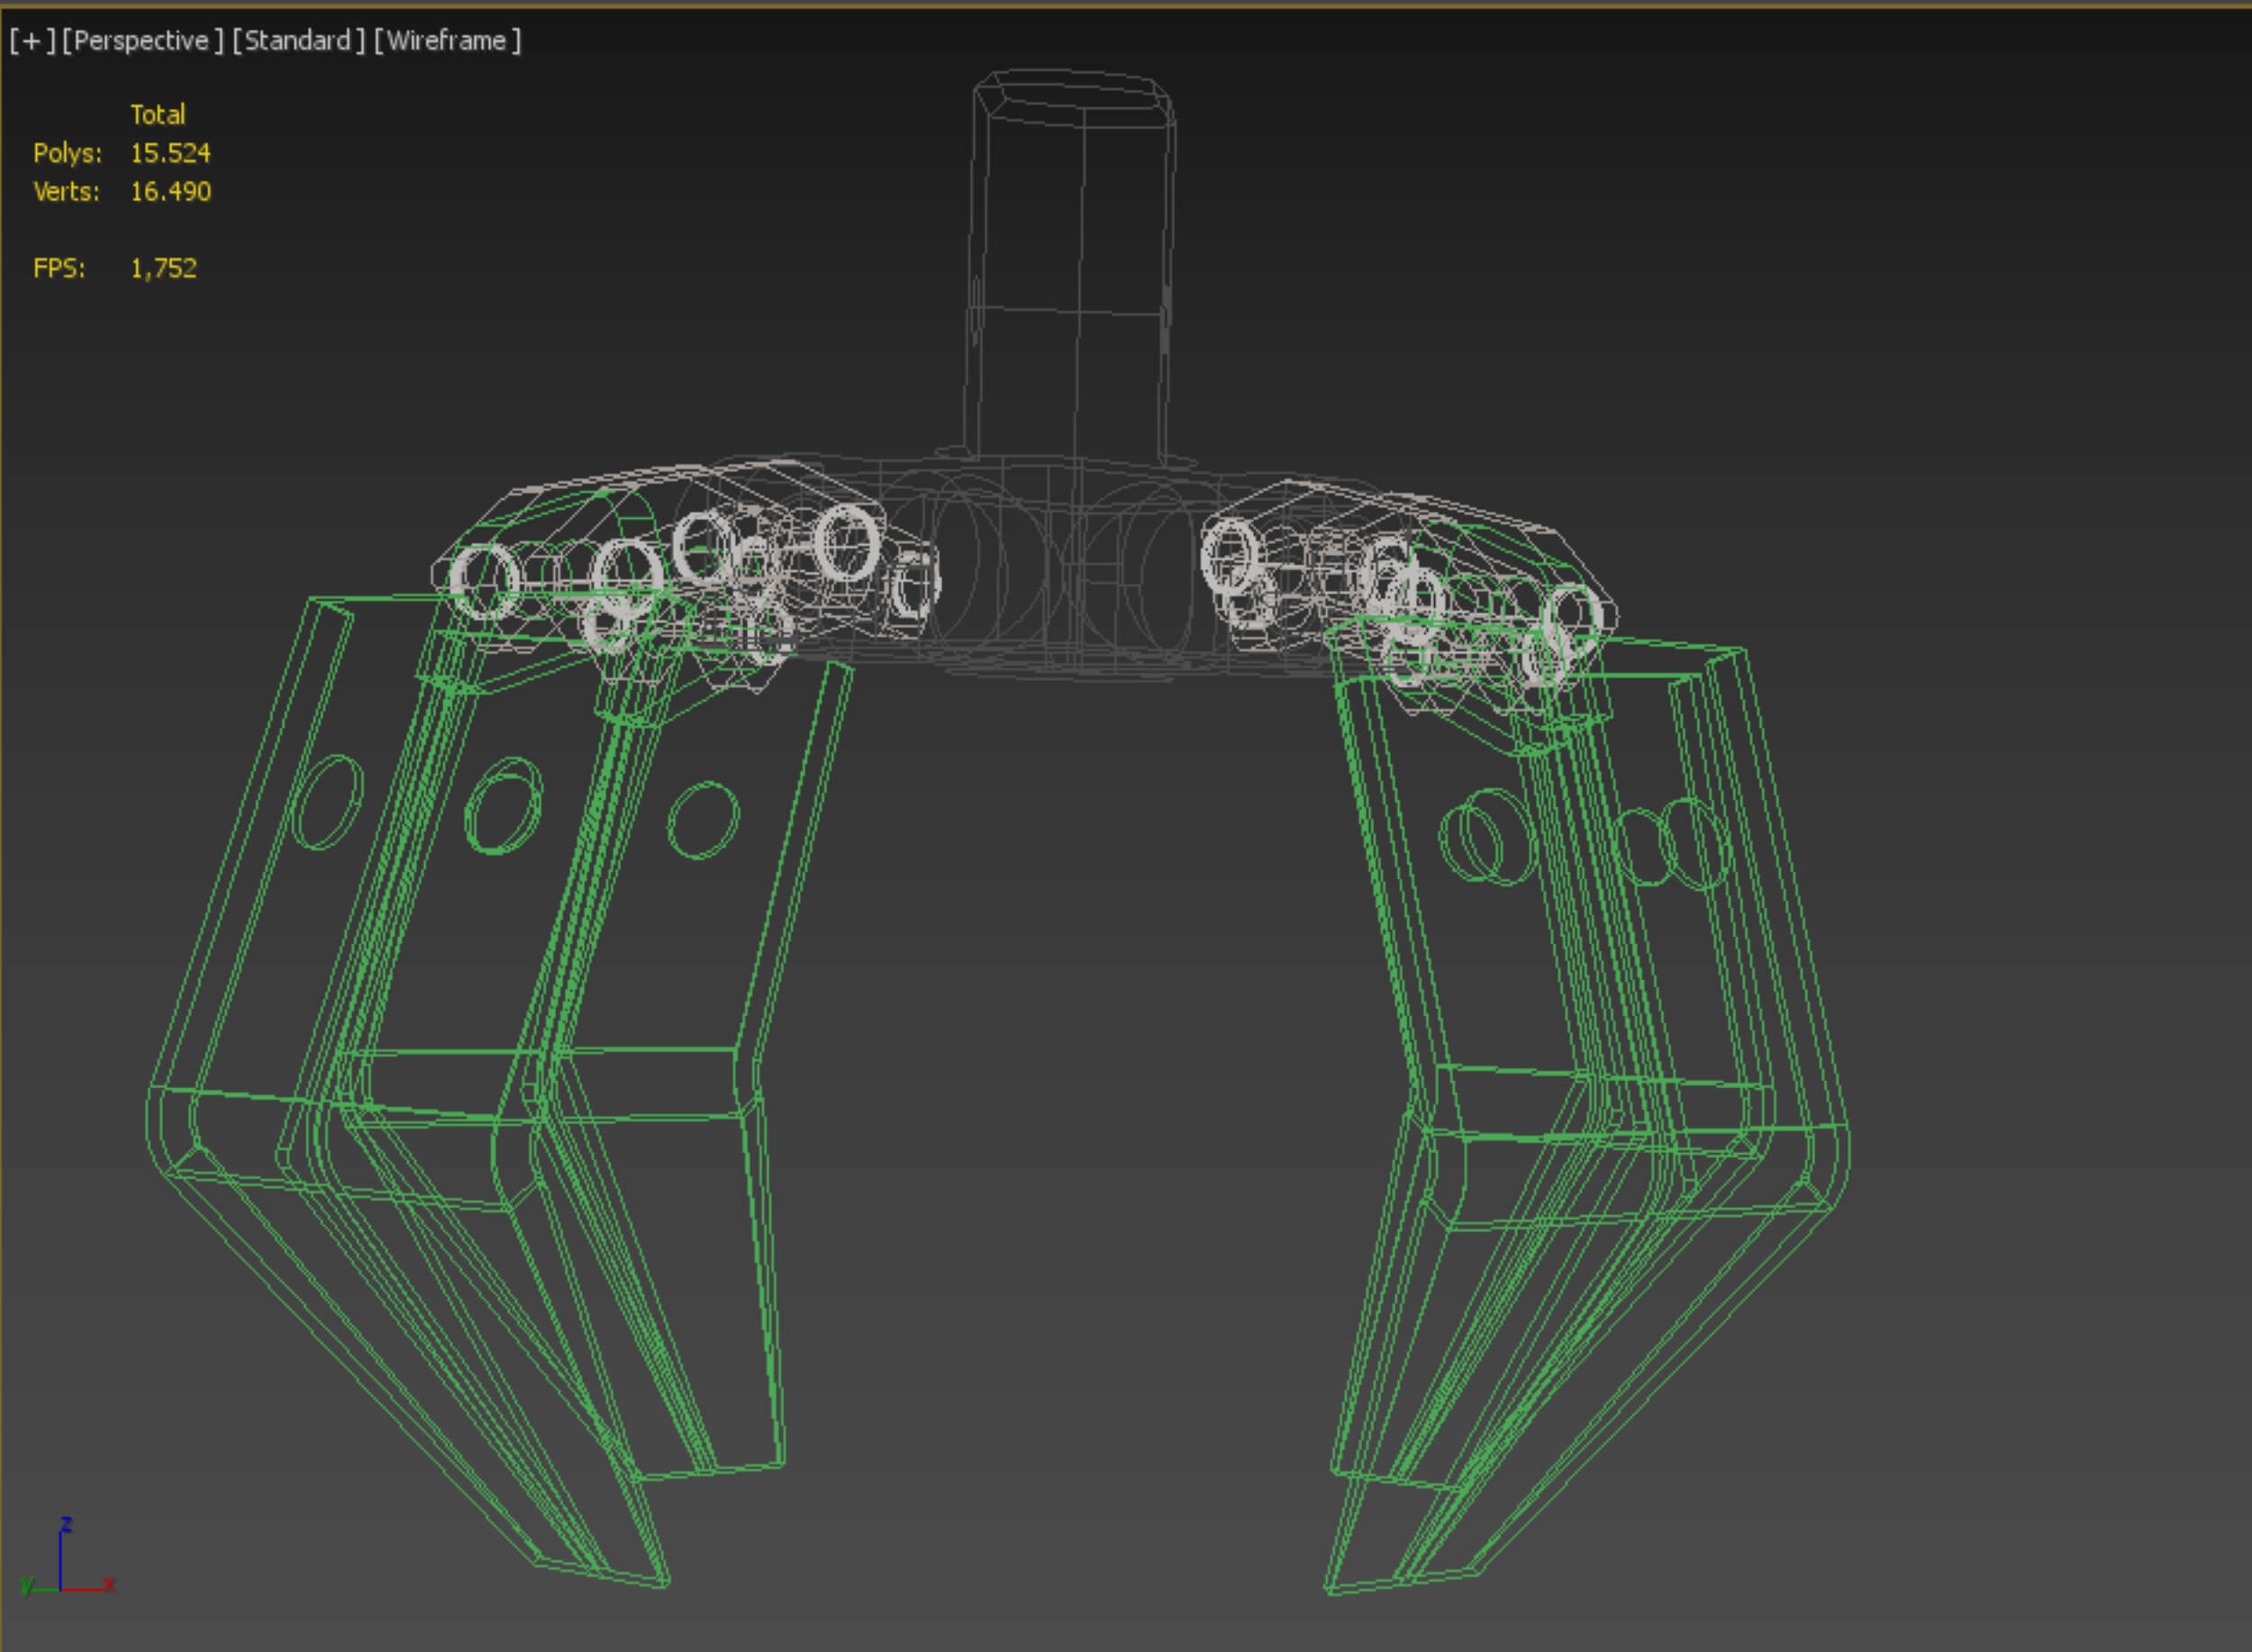2252x1652 pixels.
Task: Click the bottom tip of right claw
Action: (1332, 1590)
